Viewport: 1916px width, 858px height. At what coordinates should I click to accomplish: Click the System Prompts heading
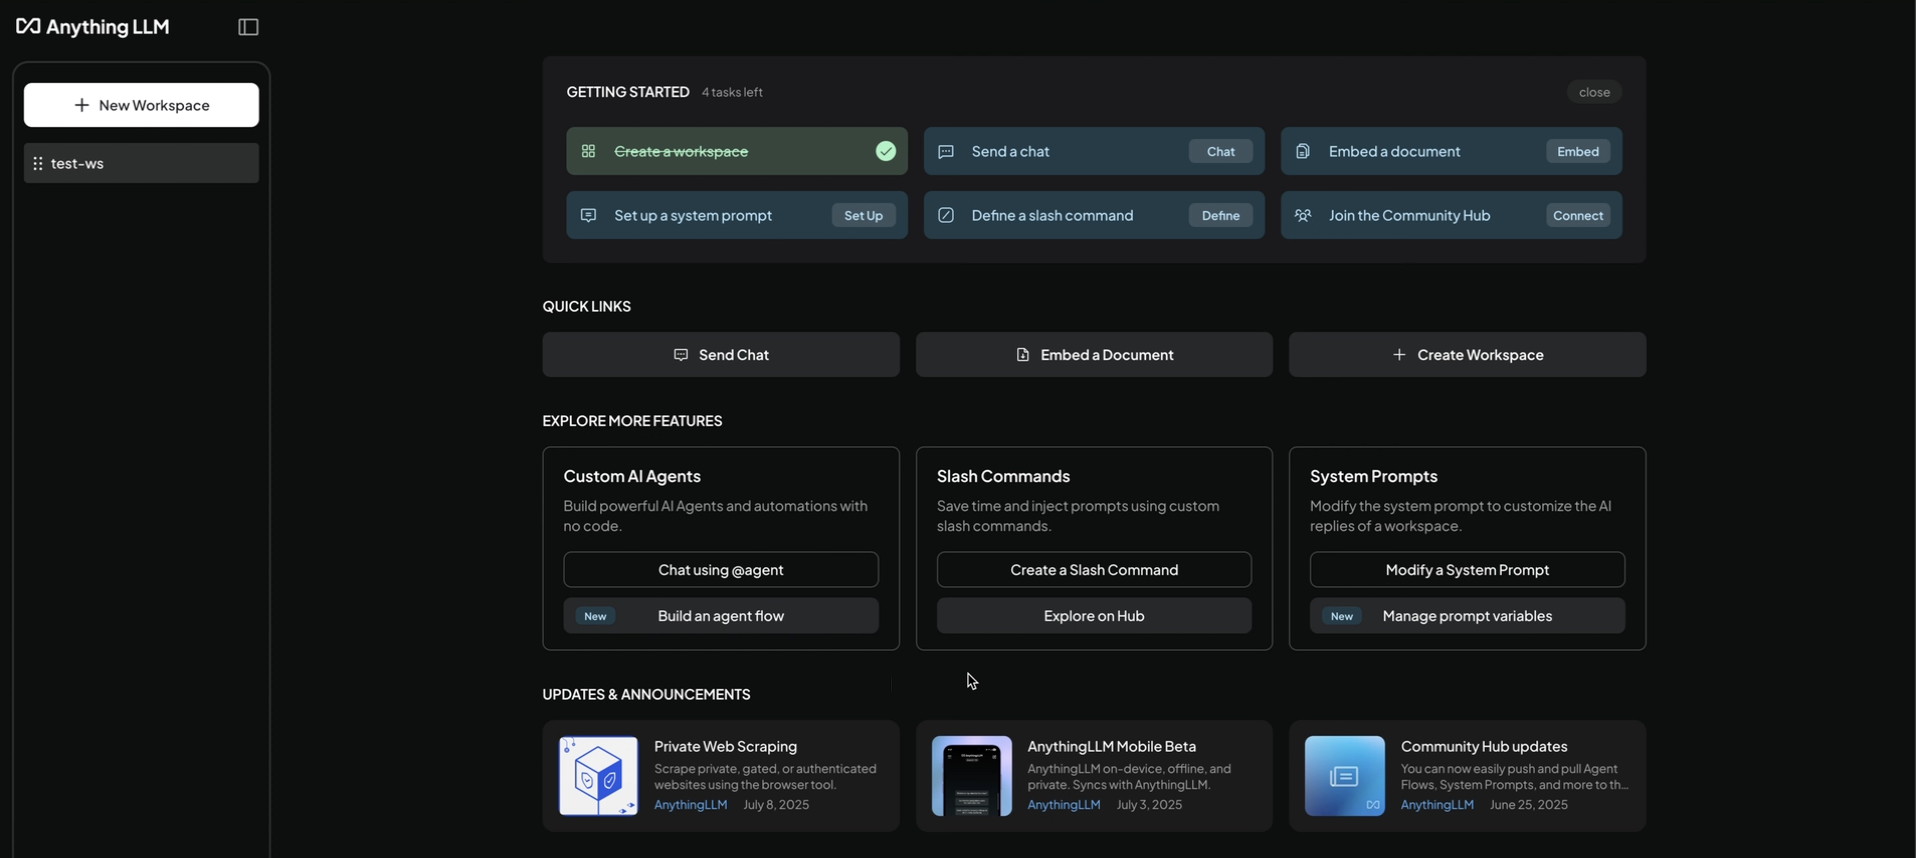coord(1374,476)
